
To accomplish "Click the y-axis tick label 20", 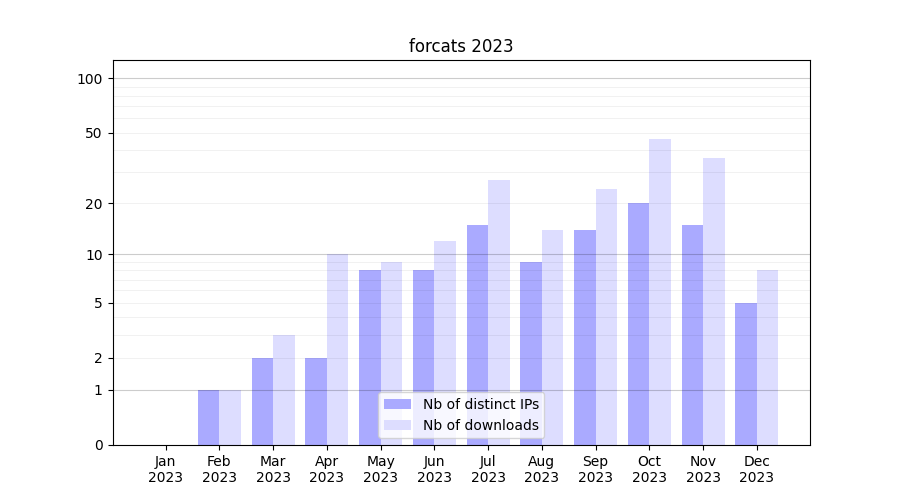I will [94, 204].
